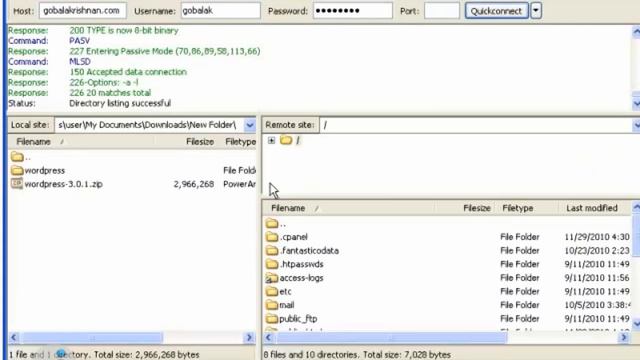
Task: Click the remote pane horizontal scrollbar thumb
Action: (x=391, y=338)
